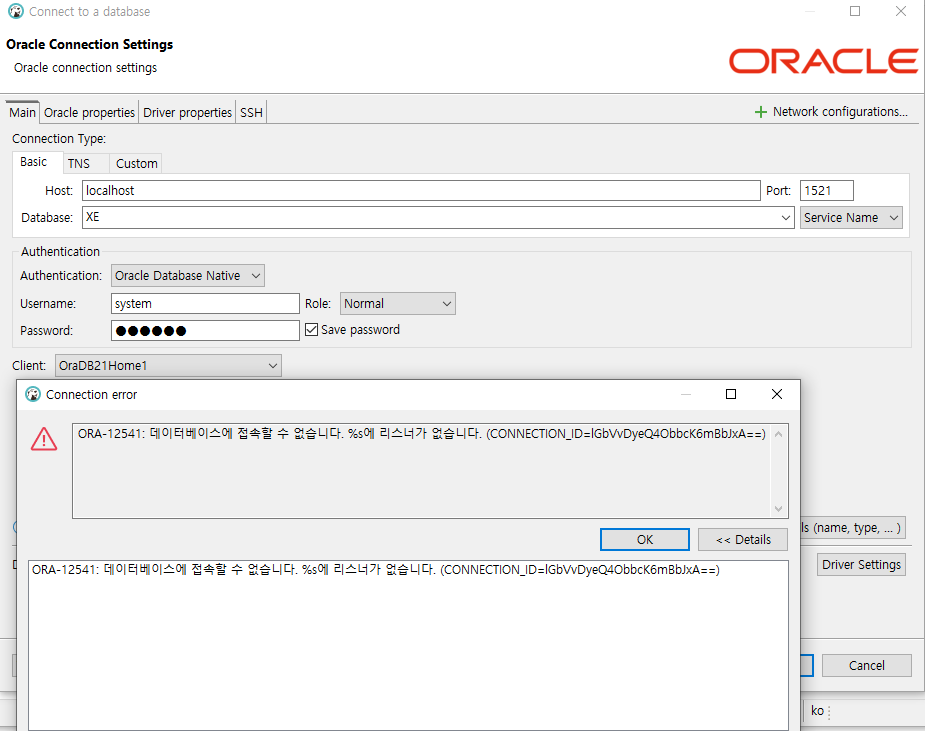This screenshot has width=925, height=731.
Task: Open Network configurations link
Action: pyautogui.click(x=840, y=112)
